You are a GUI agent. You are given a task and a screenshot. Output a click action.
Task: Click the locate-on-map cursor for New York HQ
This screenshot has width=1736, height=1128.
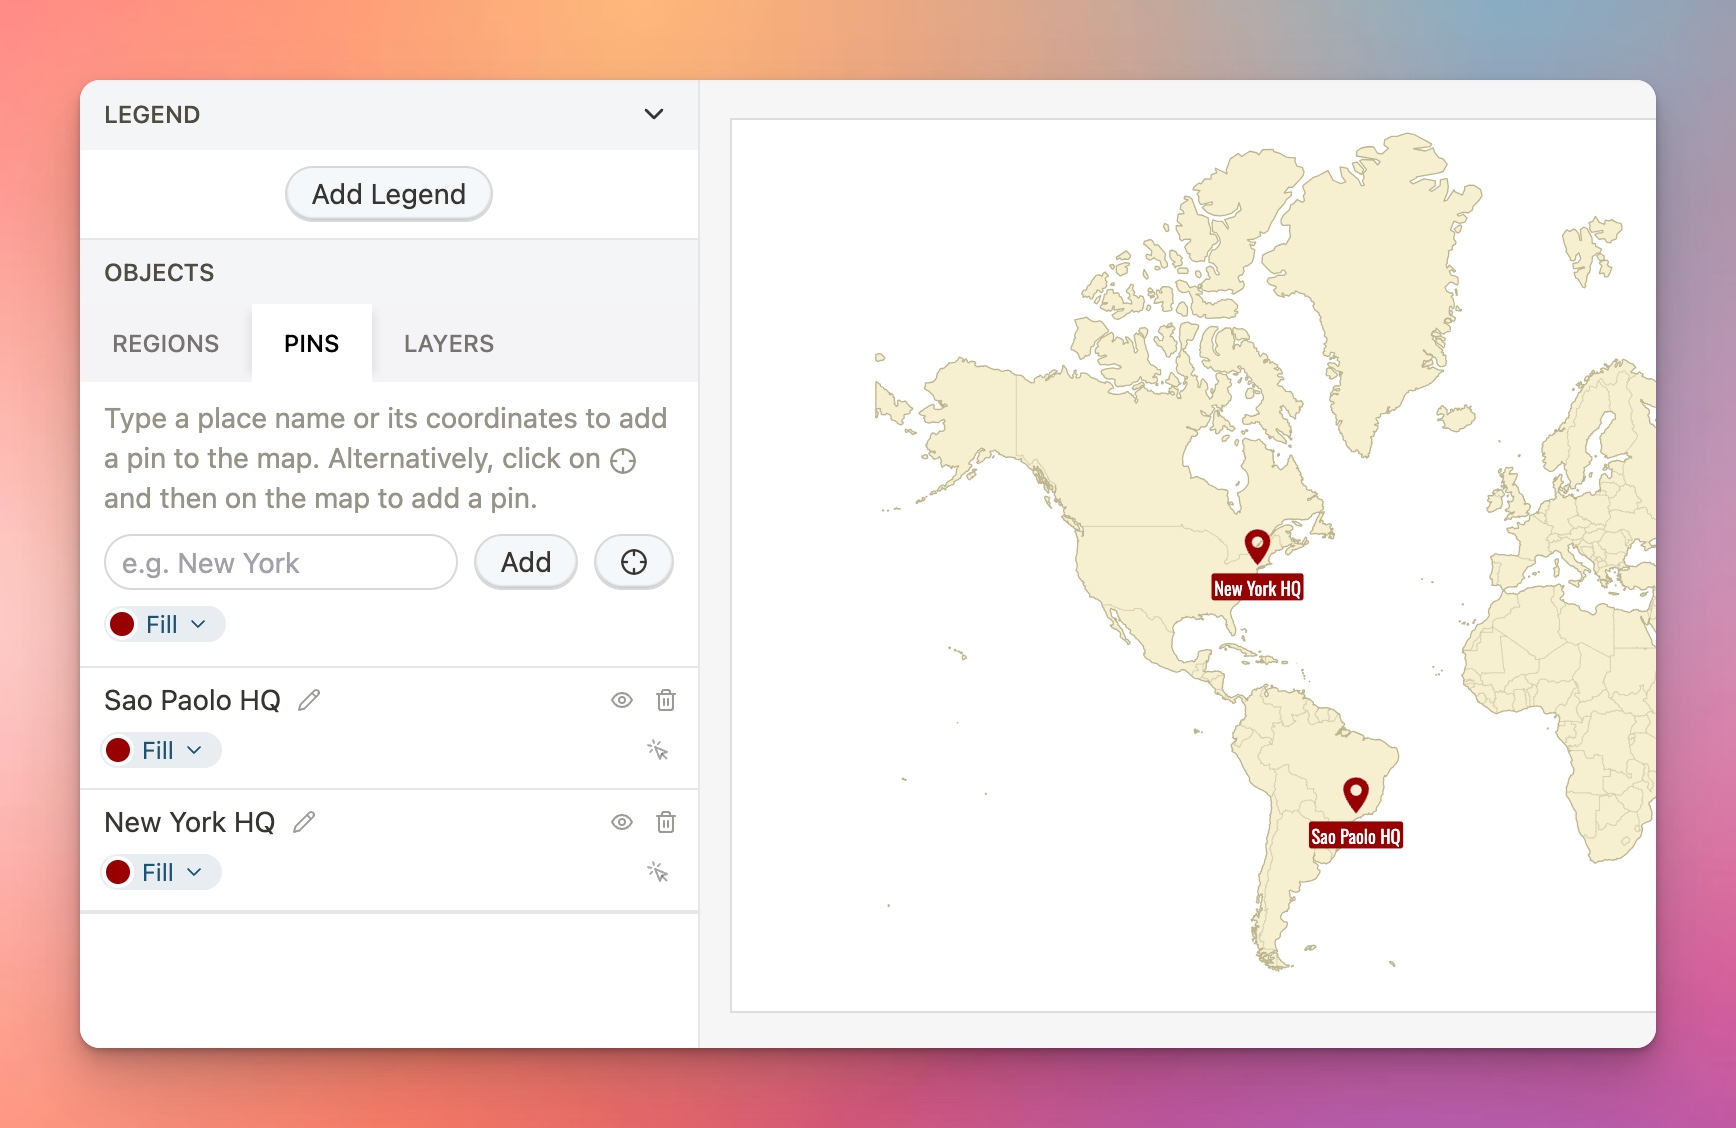point(659,871)
